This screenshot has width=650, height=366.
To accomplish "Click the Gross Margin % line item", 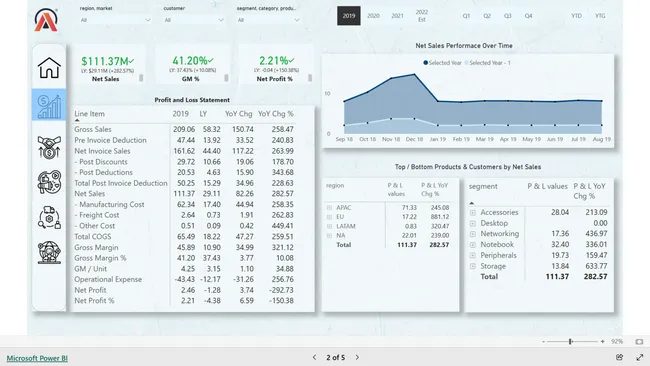I will pyautogui.click(x=100, y=258).
